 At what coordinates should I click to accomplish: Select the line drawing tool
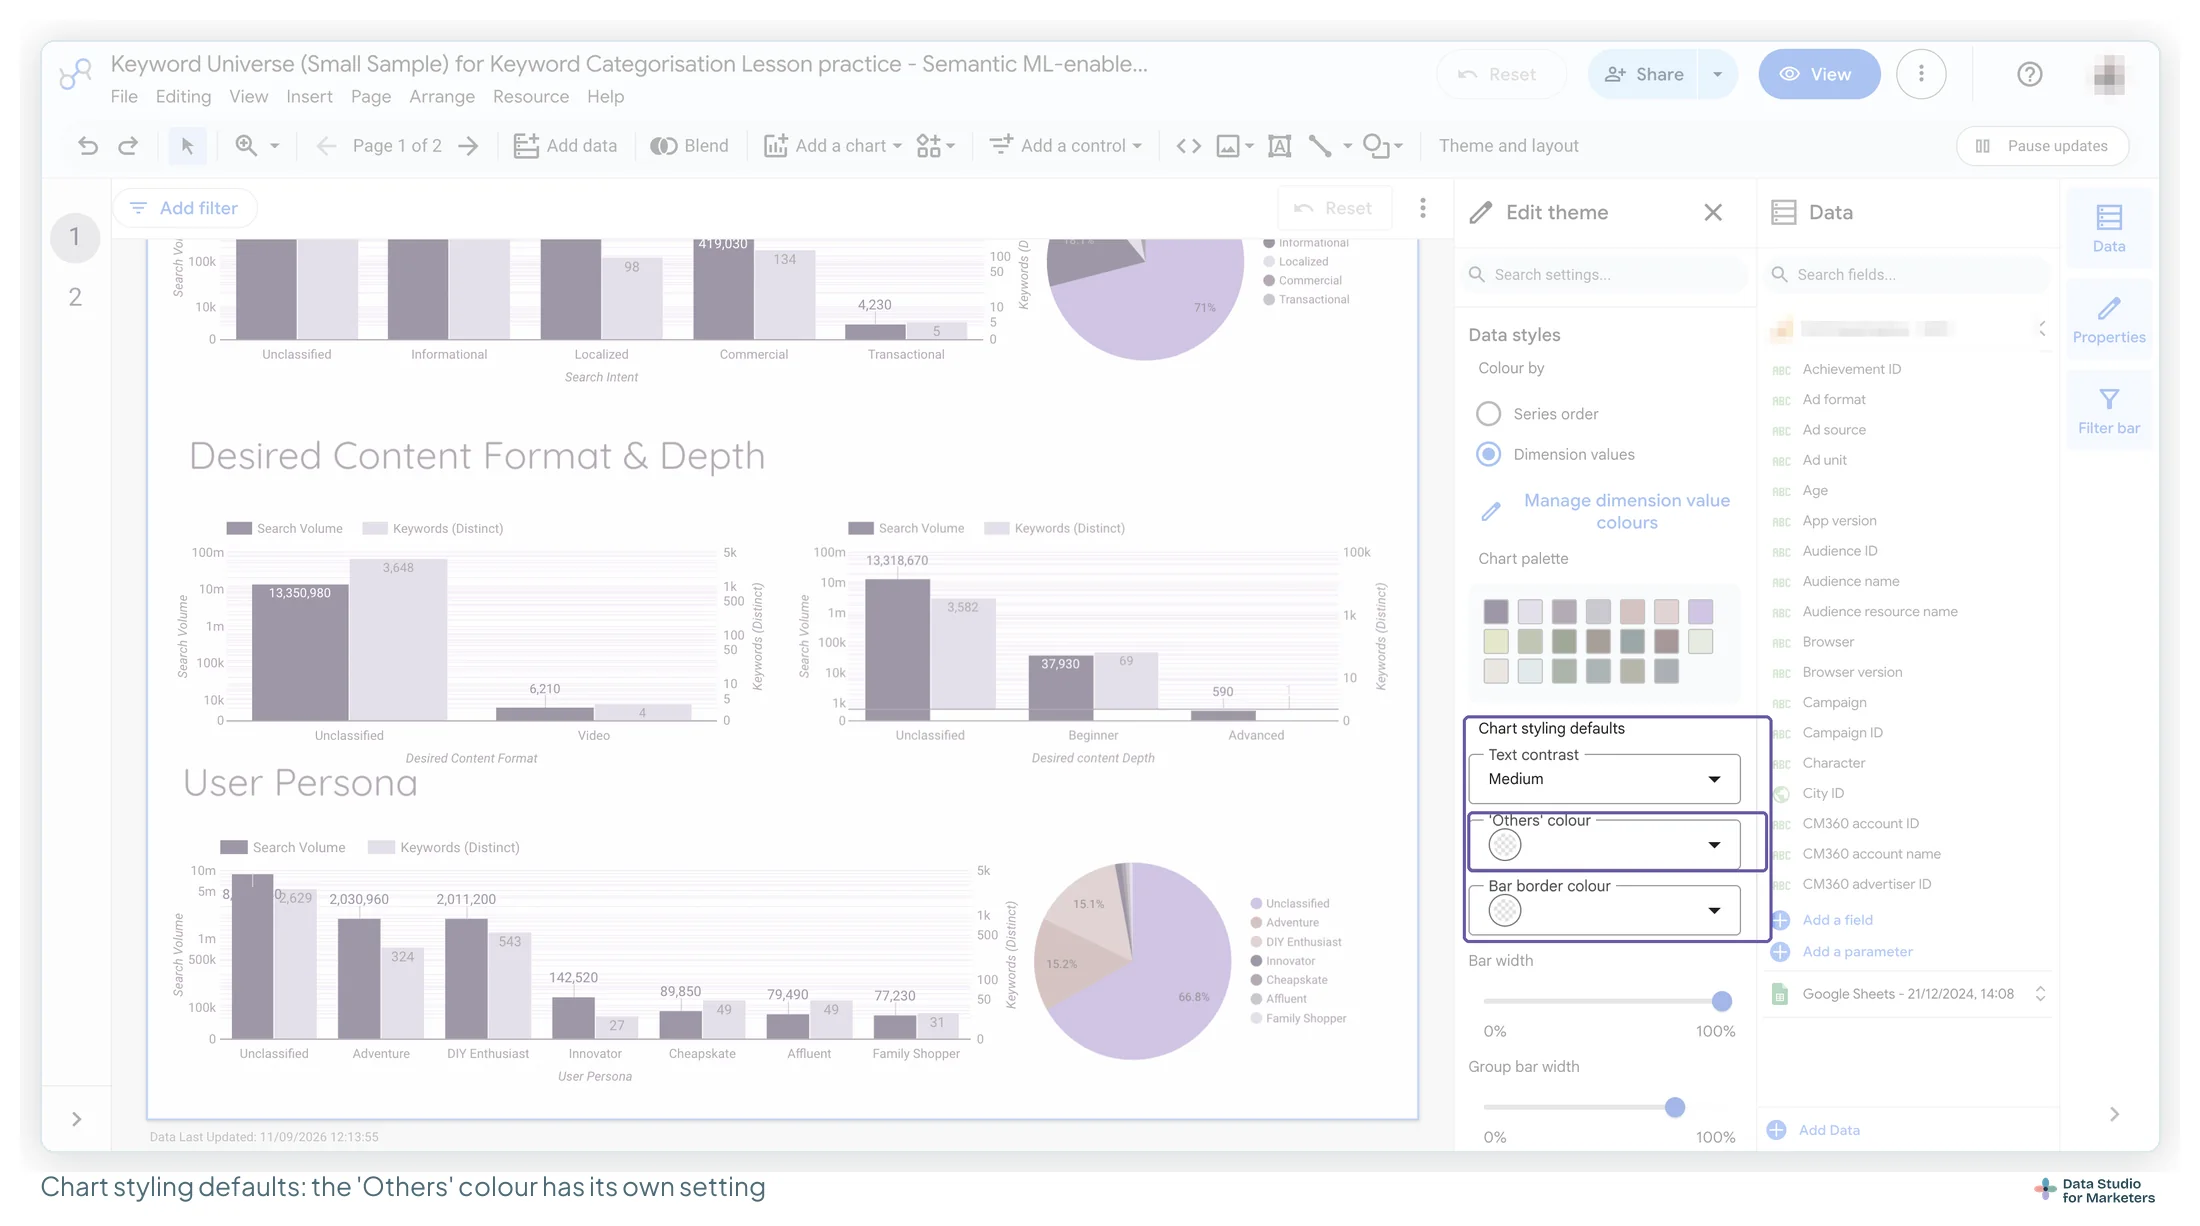tap(1320, 146)
